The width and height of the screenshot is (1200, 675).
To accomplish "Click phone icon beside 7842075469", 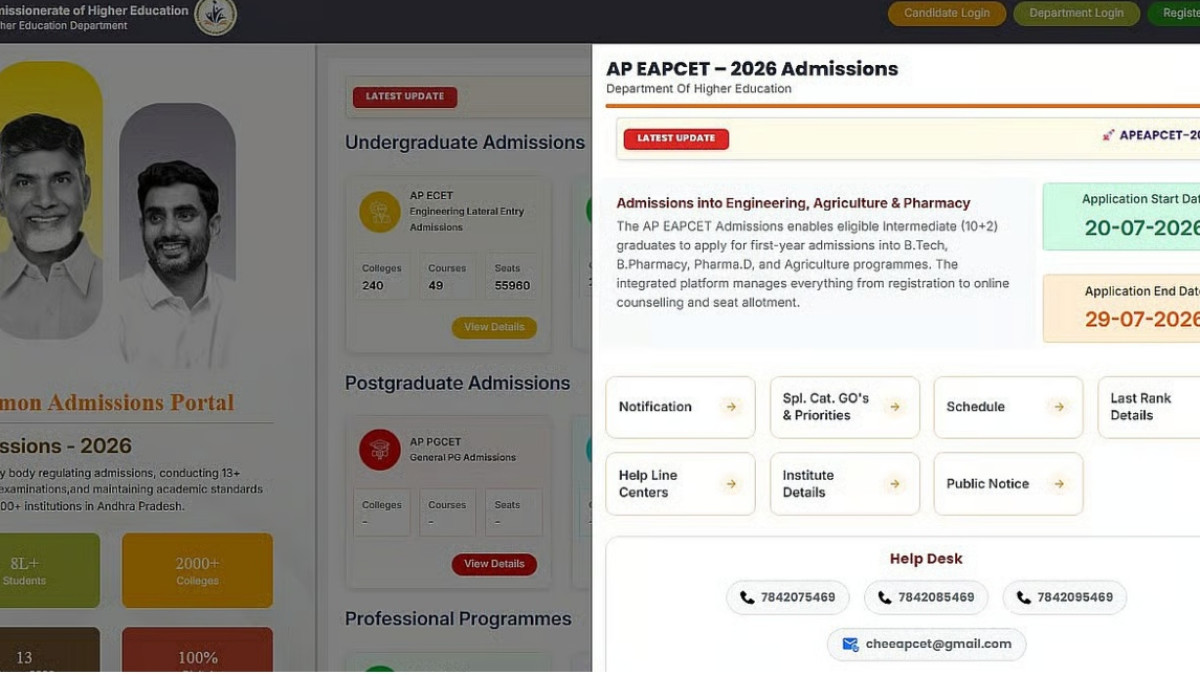I will pos(747,598).
